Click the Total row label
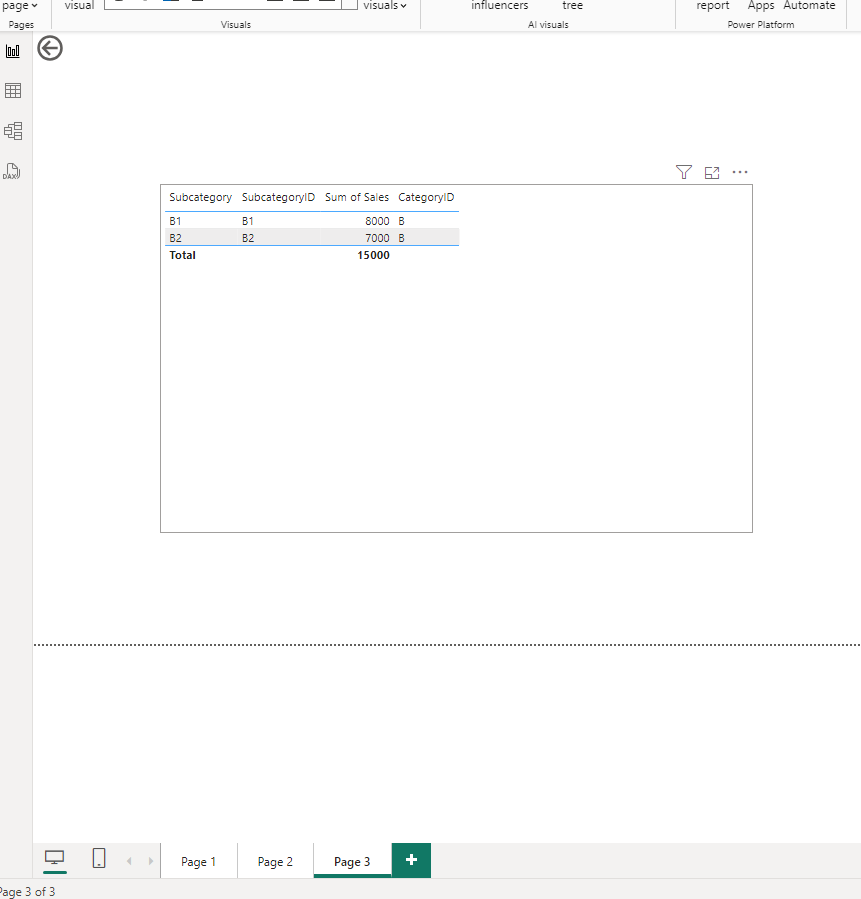 pyautogui.click(x=182, y=255)
